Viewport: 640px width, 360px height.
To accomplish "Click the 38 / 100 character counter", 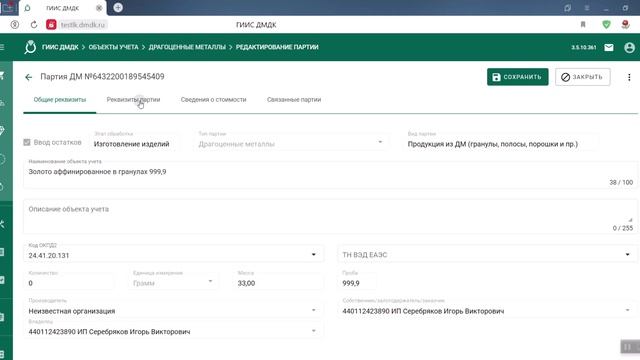I will coord(621,182).
